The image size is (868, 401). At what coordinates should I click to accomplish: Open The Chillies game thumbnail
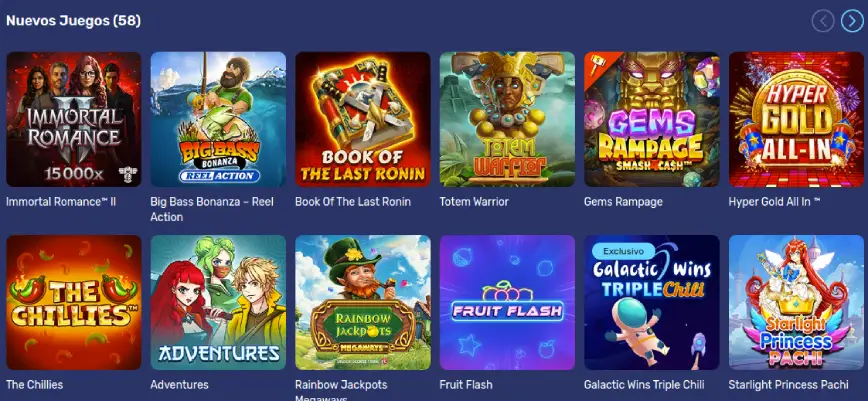74,302
